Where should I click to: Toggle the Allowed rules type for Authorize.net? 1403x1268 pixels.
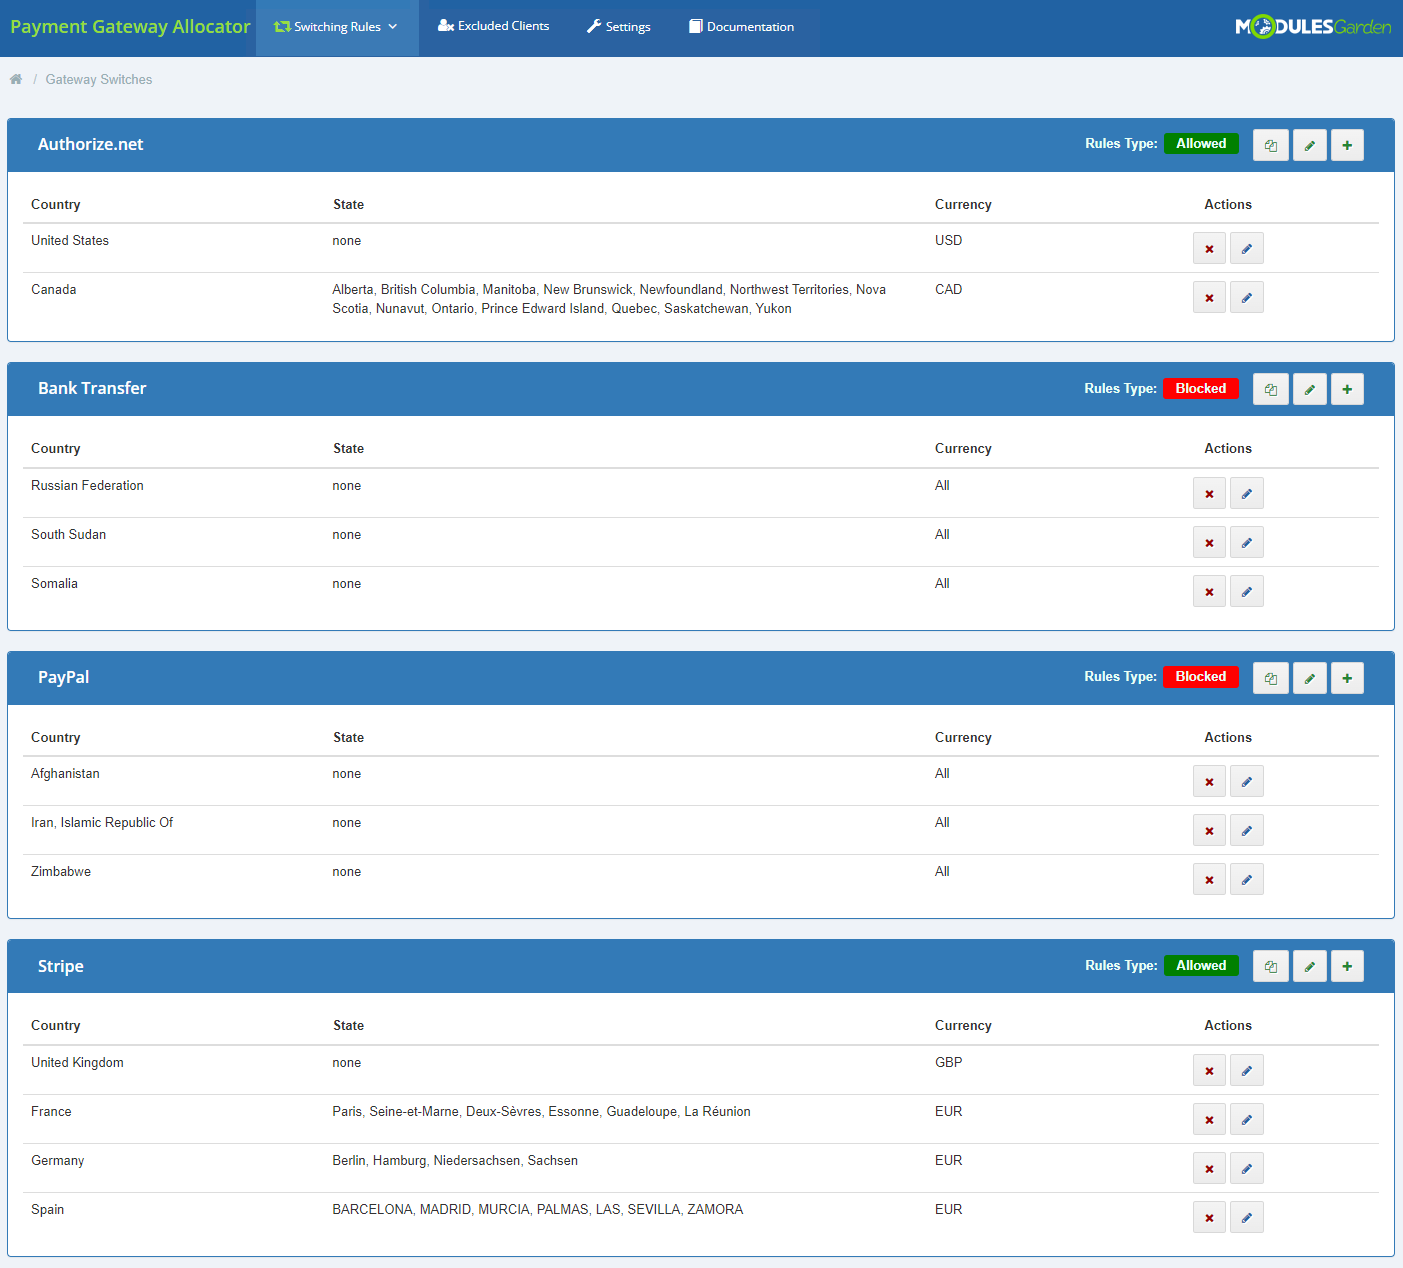1201,143
